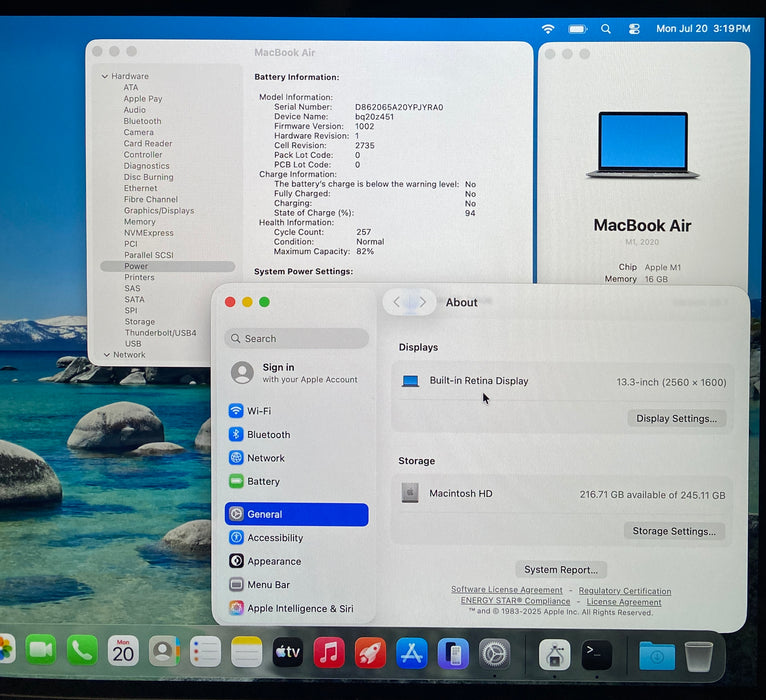Collapse the Network section in System Report

106,355
